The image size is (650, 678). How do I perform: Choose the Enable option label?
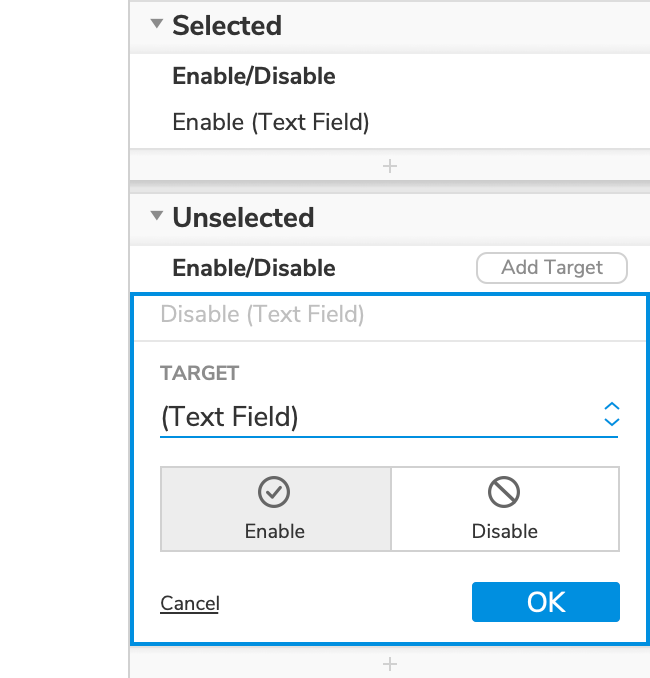[x=275, y=532]
